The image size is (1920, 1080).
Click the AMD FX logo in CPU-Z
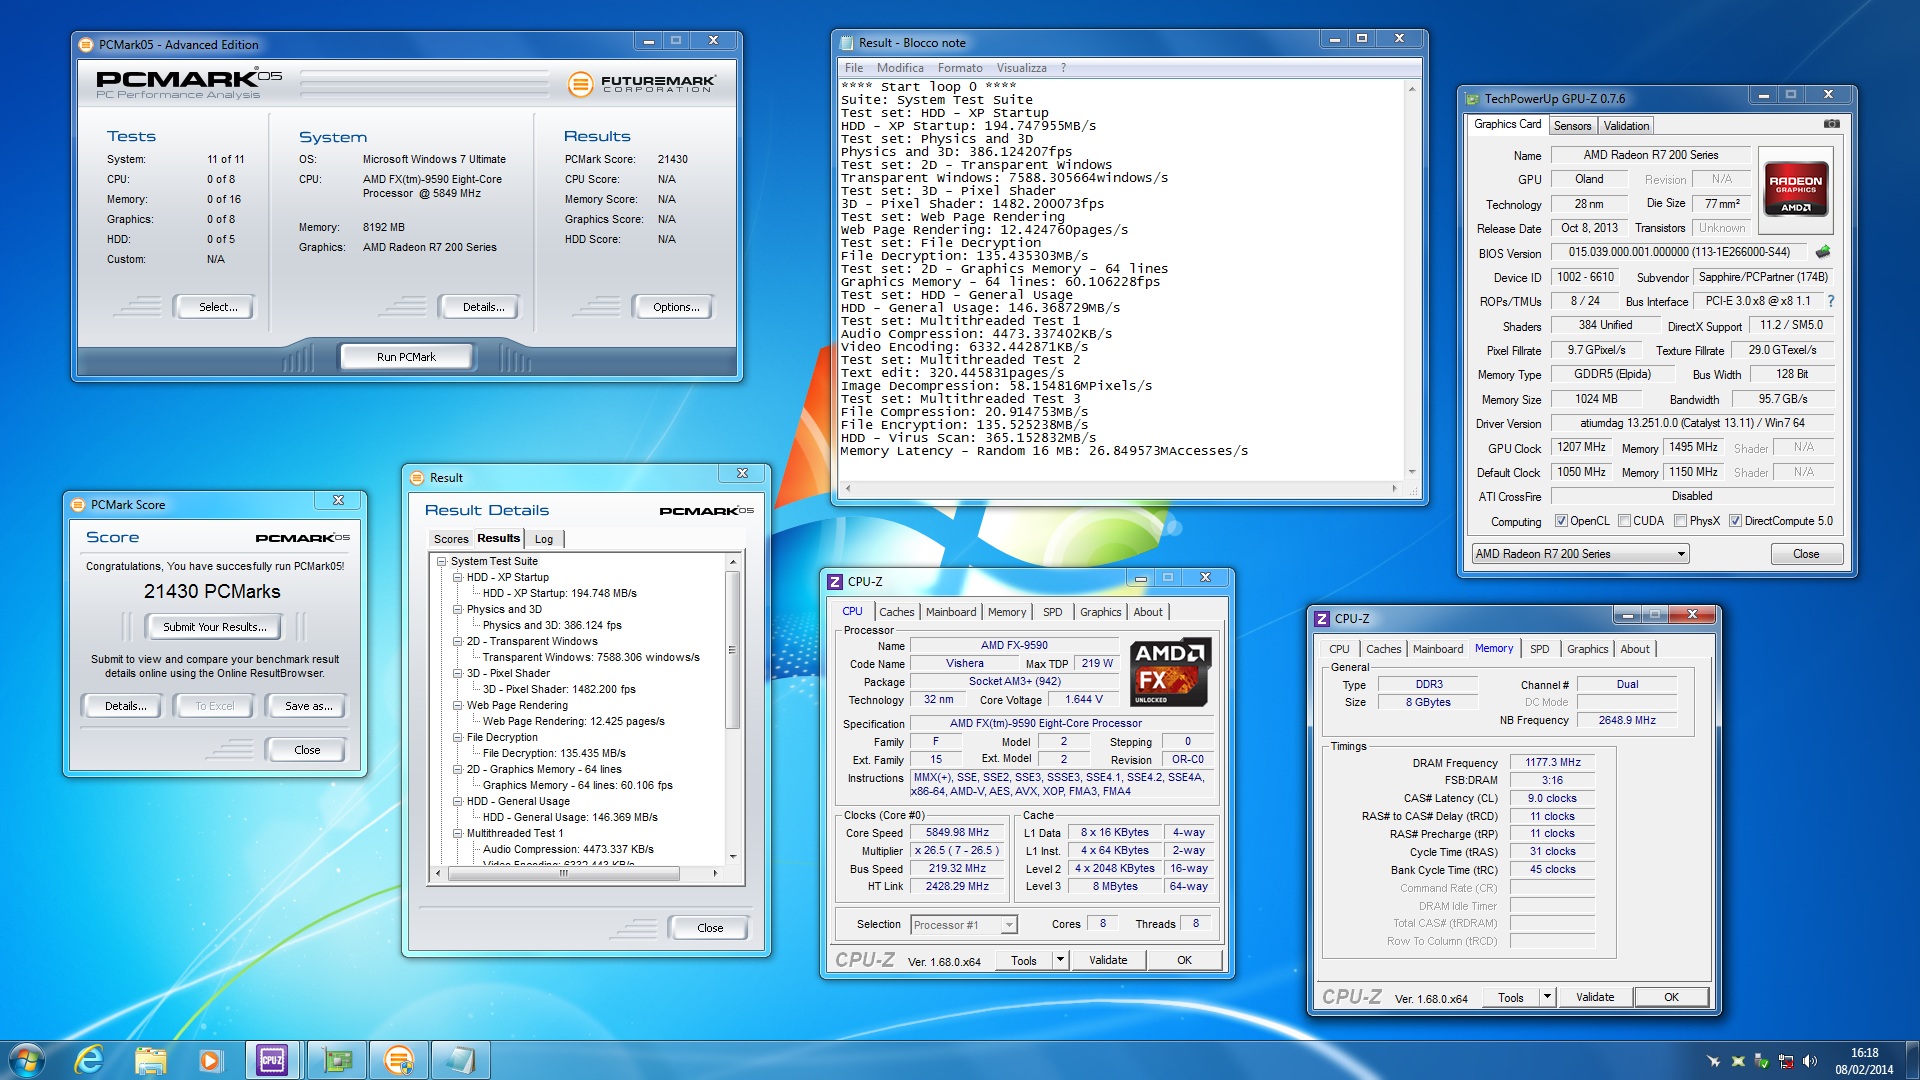1171,673
